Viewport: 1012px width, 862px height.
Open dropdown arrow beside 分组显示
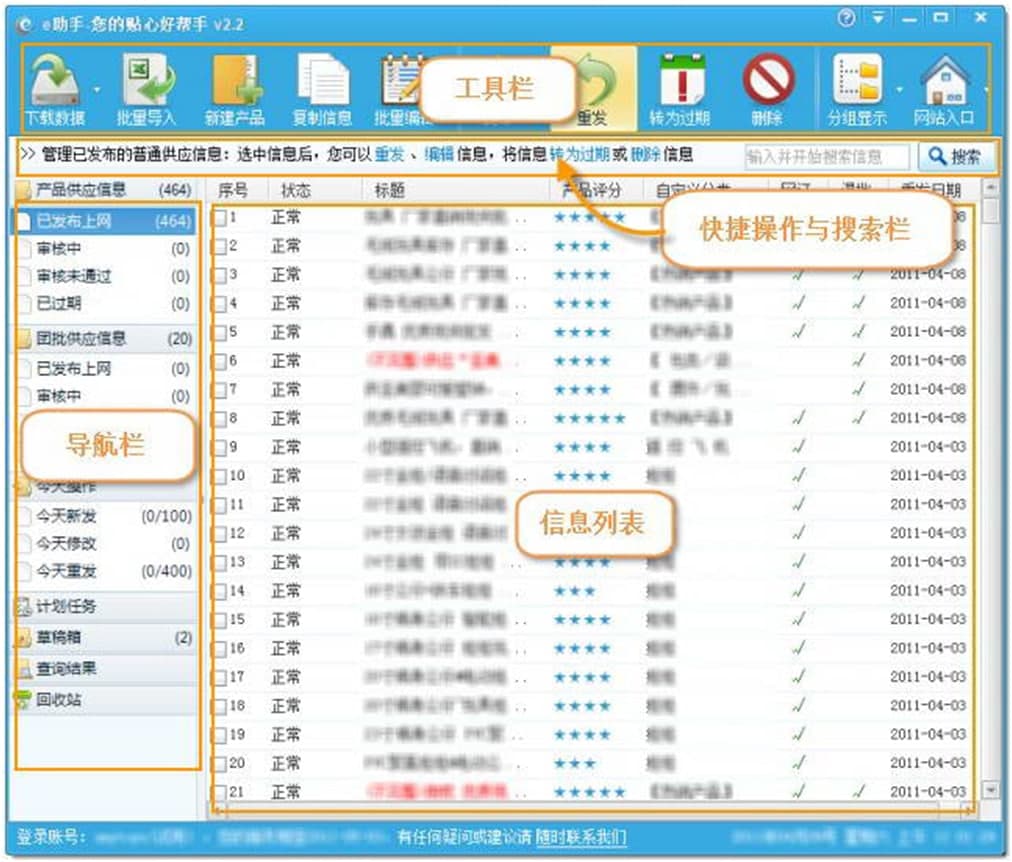click(900, 89)
